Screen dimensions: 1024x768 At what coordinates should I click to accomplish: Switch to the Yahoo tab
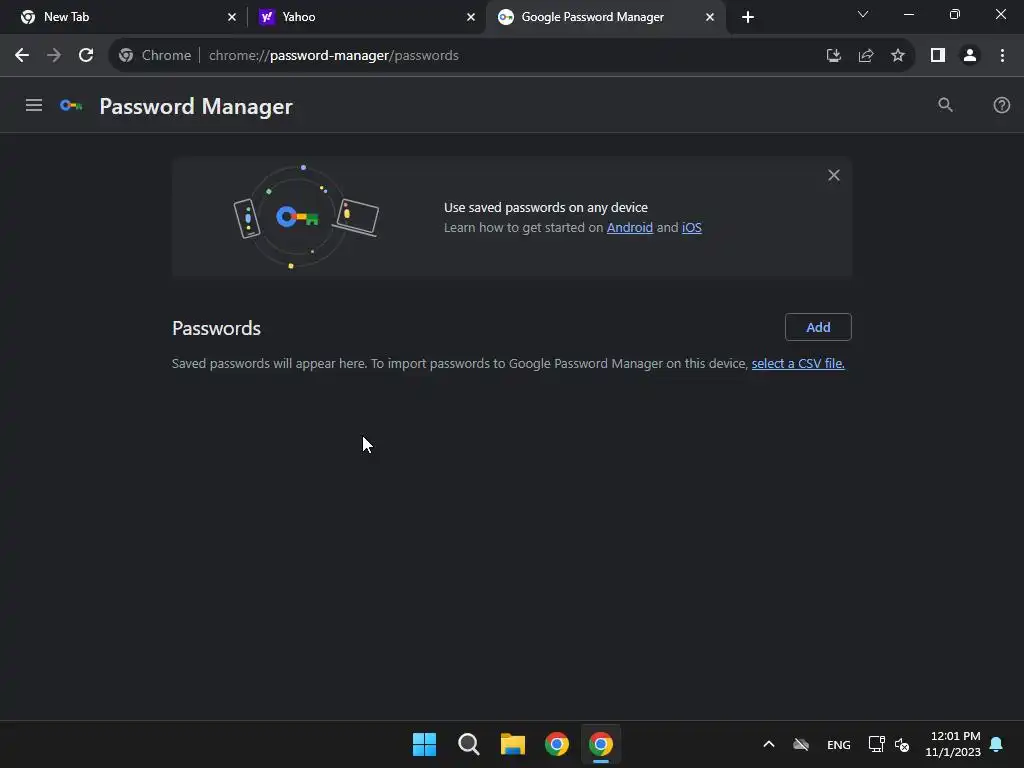[x=366, y=17]
